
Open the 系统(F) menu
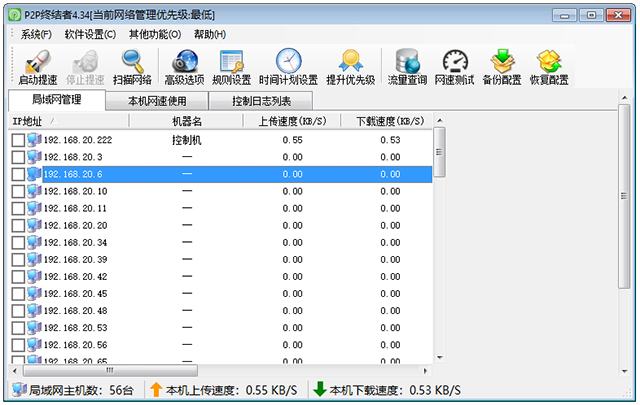(36, 34)
